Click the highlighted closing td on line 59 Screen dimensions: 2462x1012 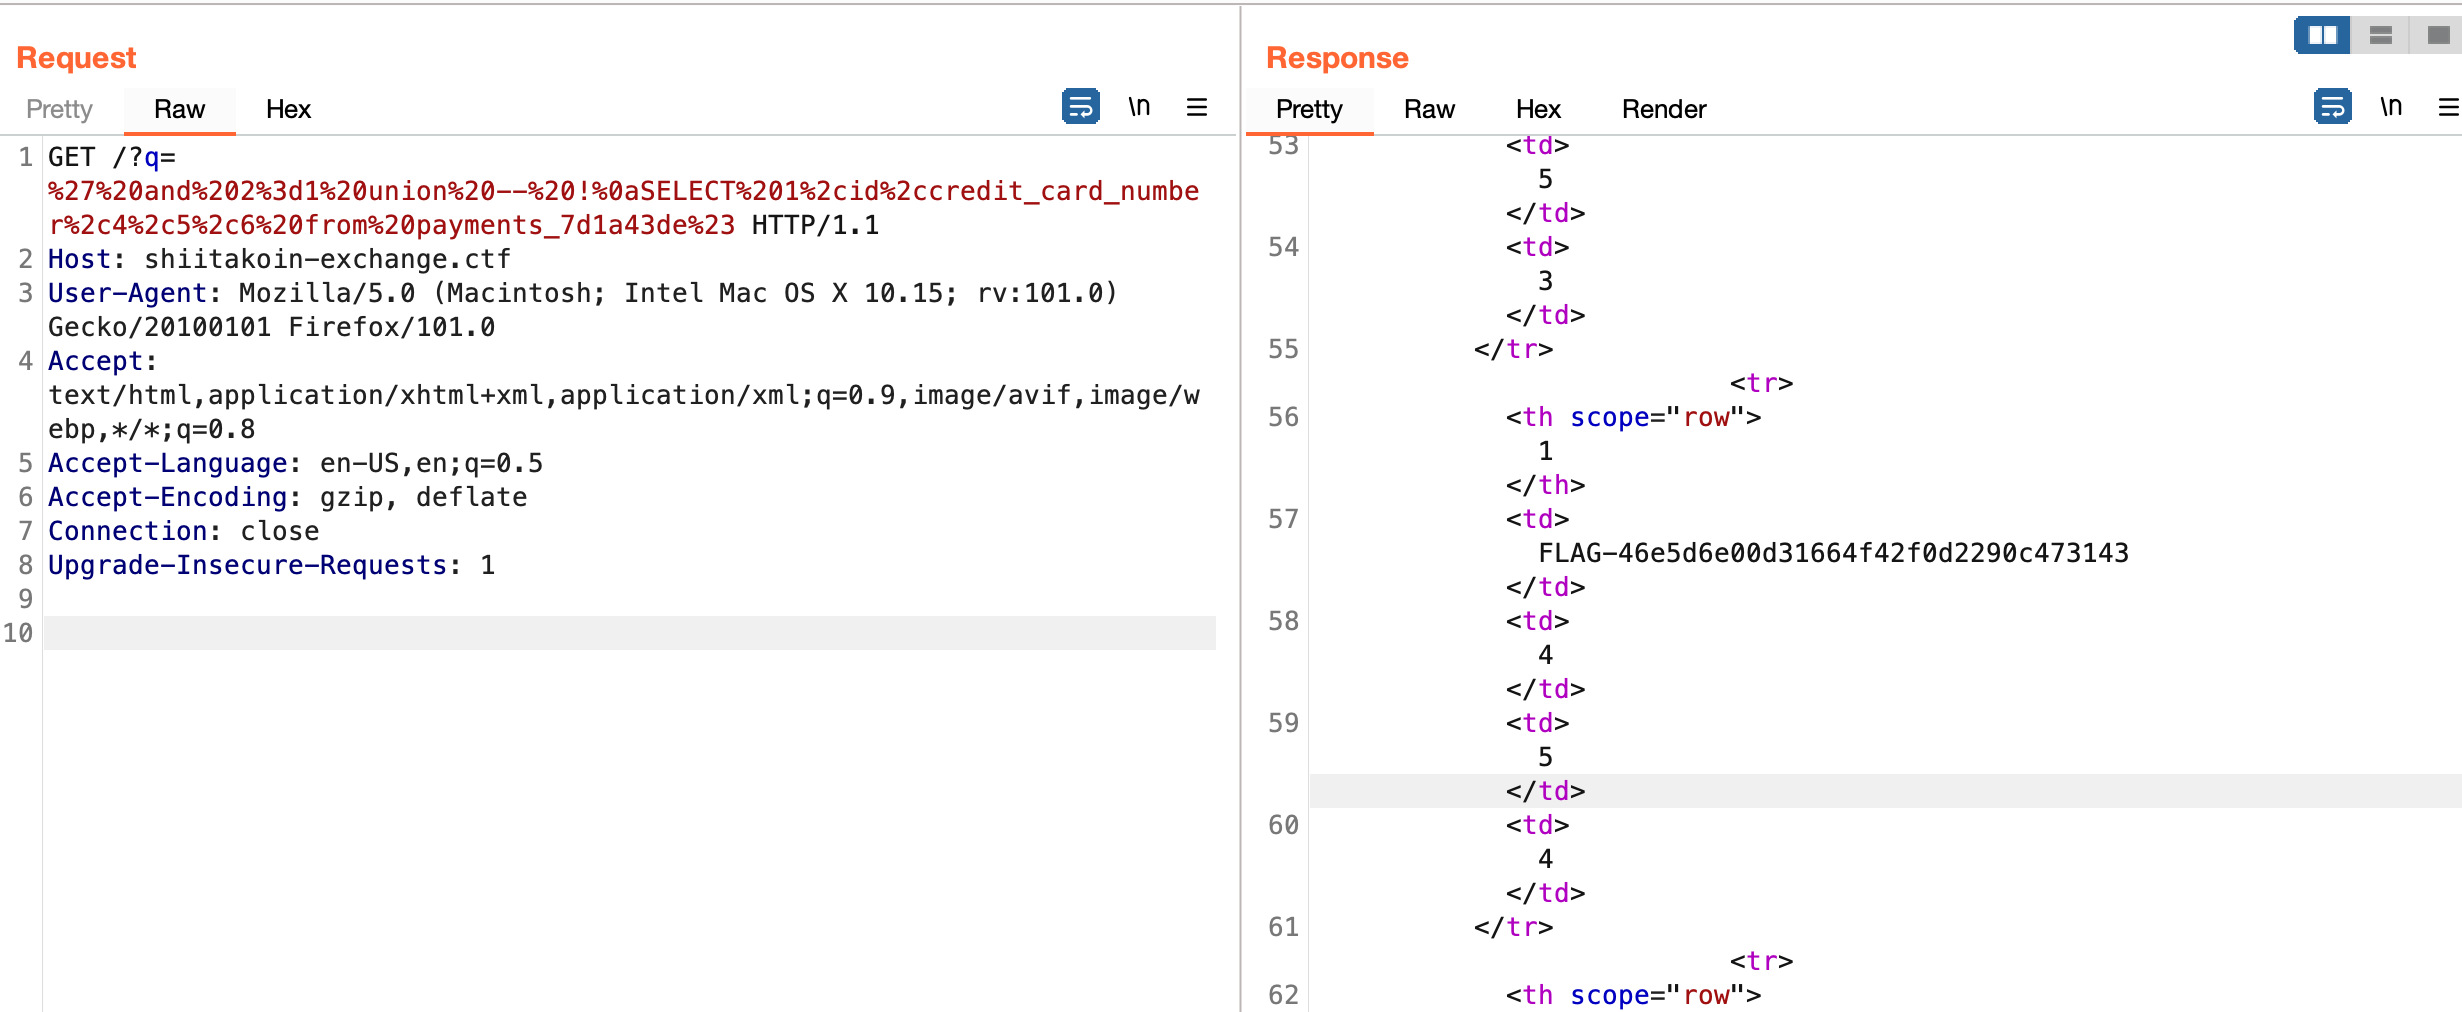click(x=1545, y=791)
